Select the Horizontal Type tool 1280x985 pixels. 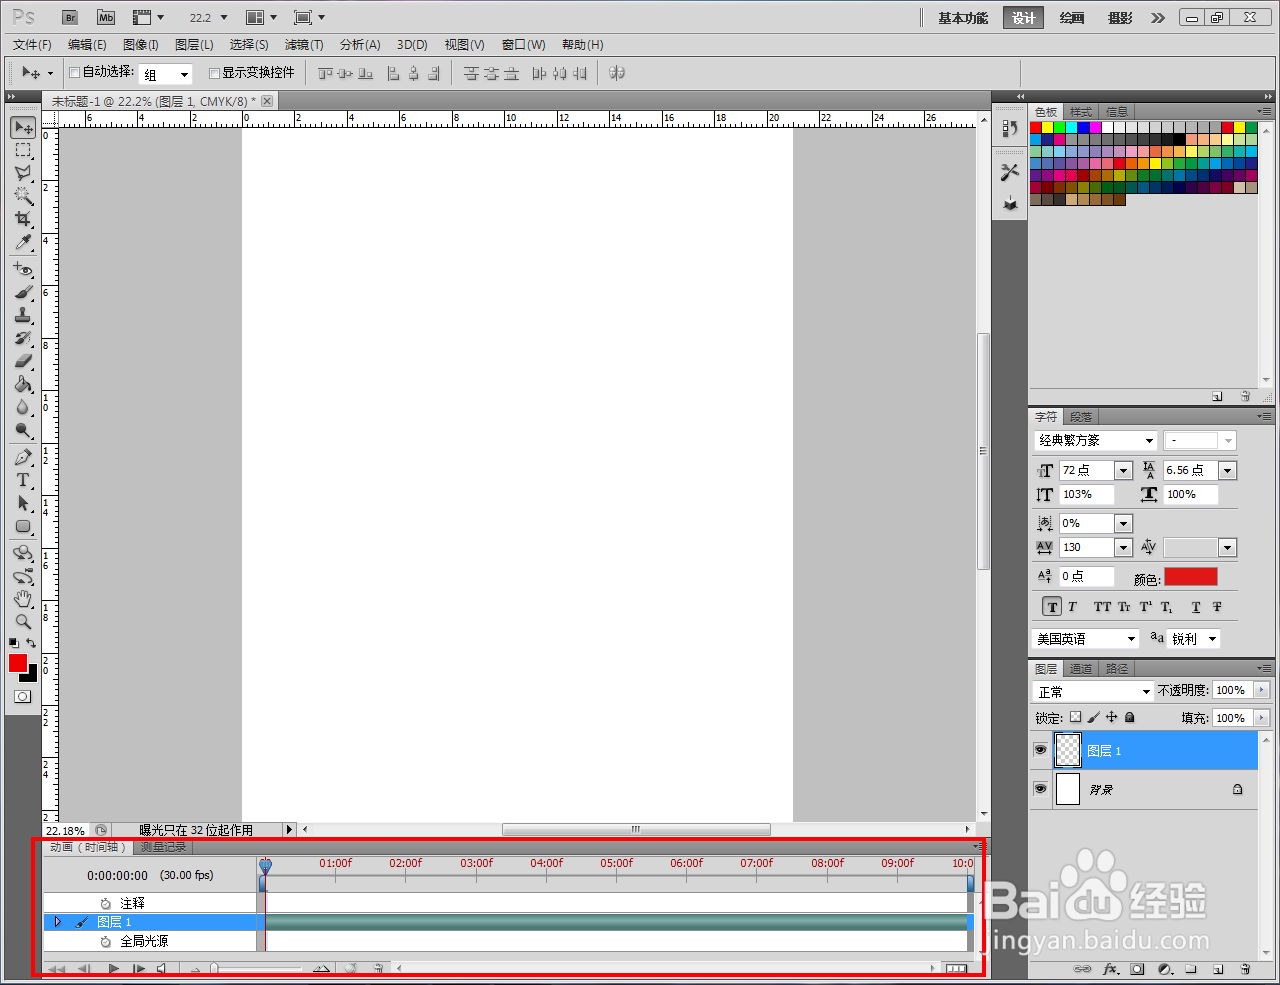(23, 481)
